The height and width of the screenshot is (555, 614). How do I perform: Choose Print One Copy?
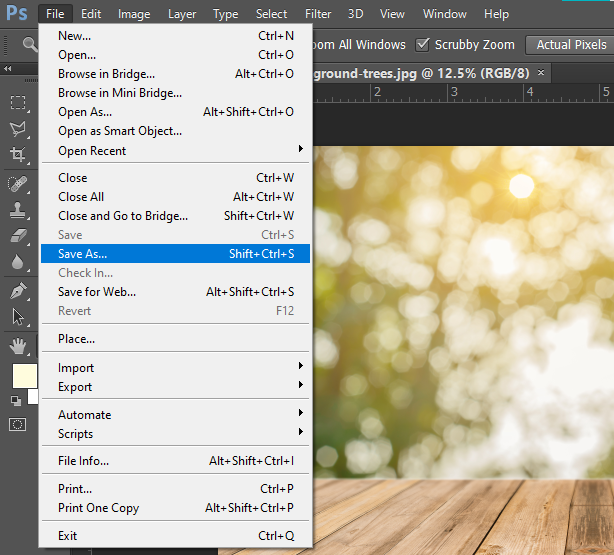pos(175,508)
